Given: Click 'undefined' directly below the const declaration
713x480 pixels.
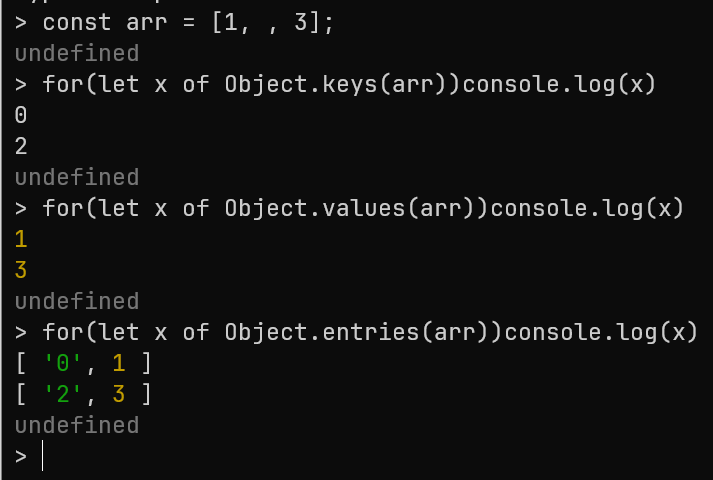Looking at the screenshot, I should coord(76,54).
